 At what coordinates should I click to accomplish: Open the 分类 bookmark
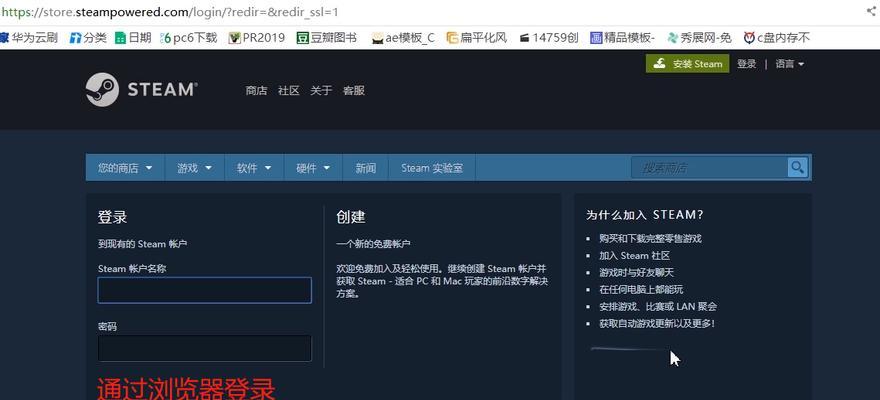click(x=88, y=38)
